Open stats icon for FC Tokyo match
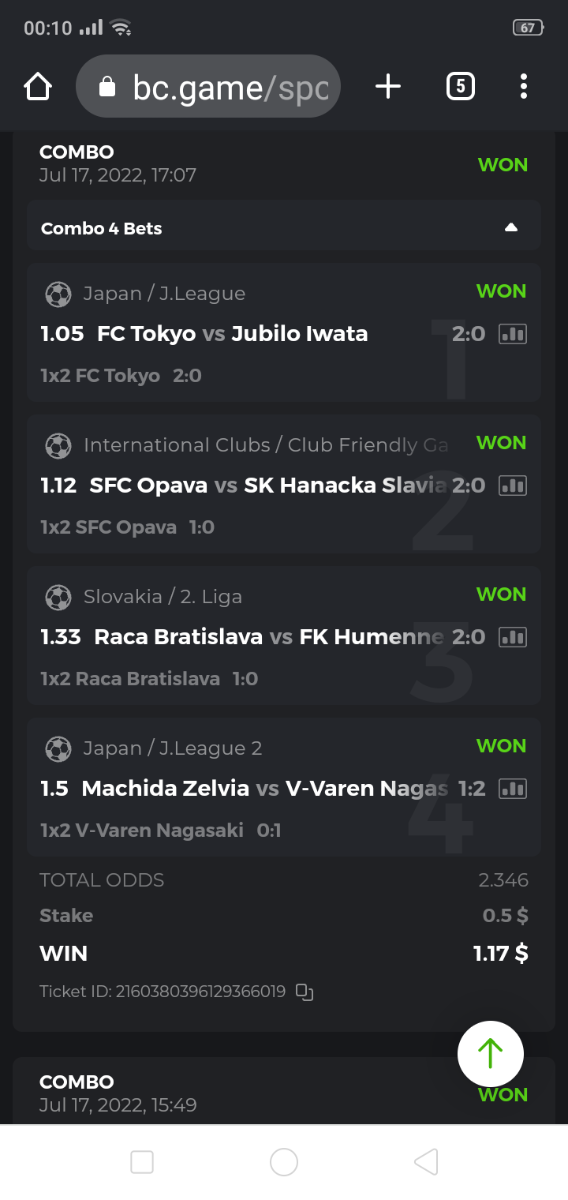 pos(512,334)
